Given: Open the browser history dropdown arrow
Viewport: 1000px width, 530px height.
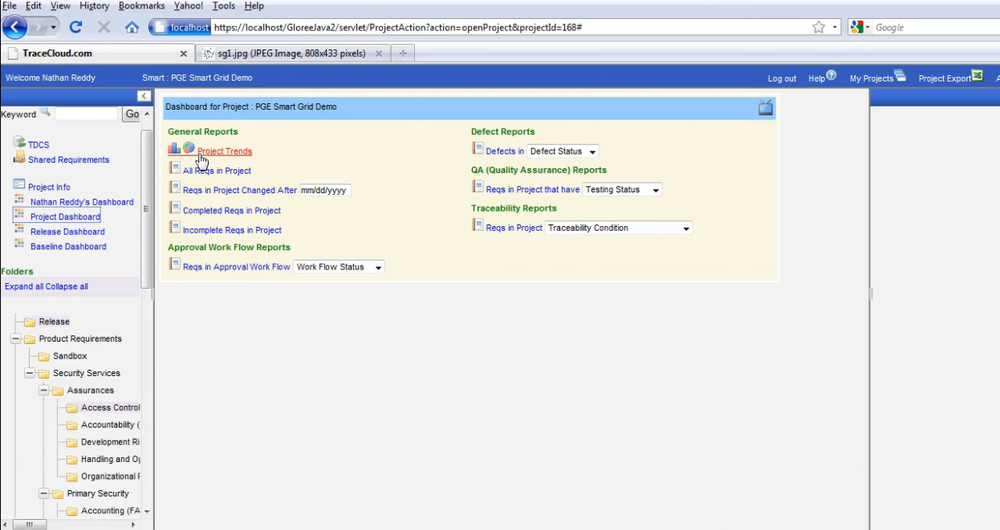Looking at the screenshot, I should pyautogui.click(x=53, y=27).
